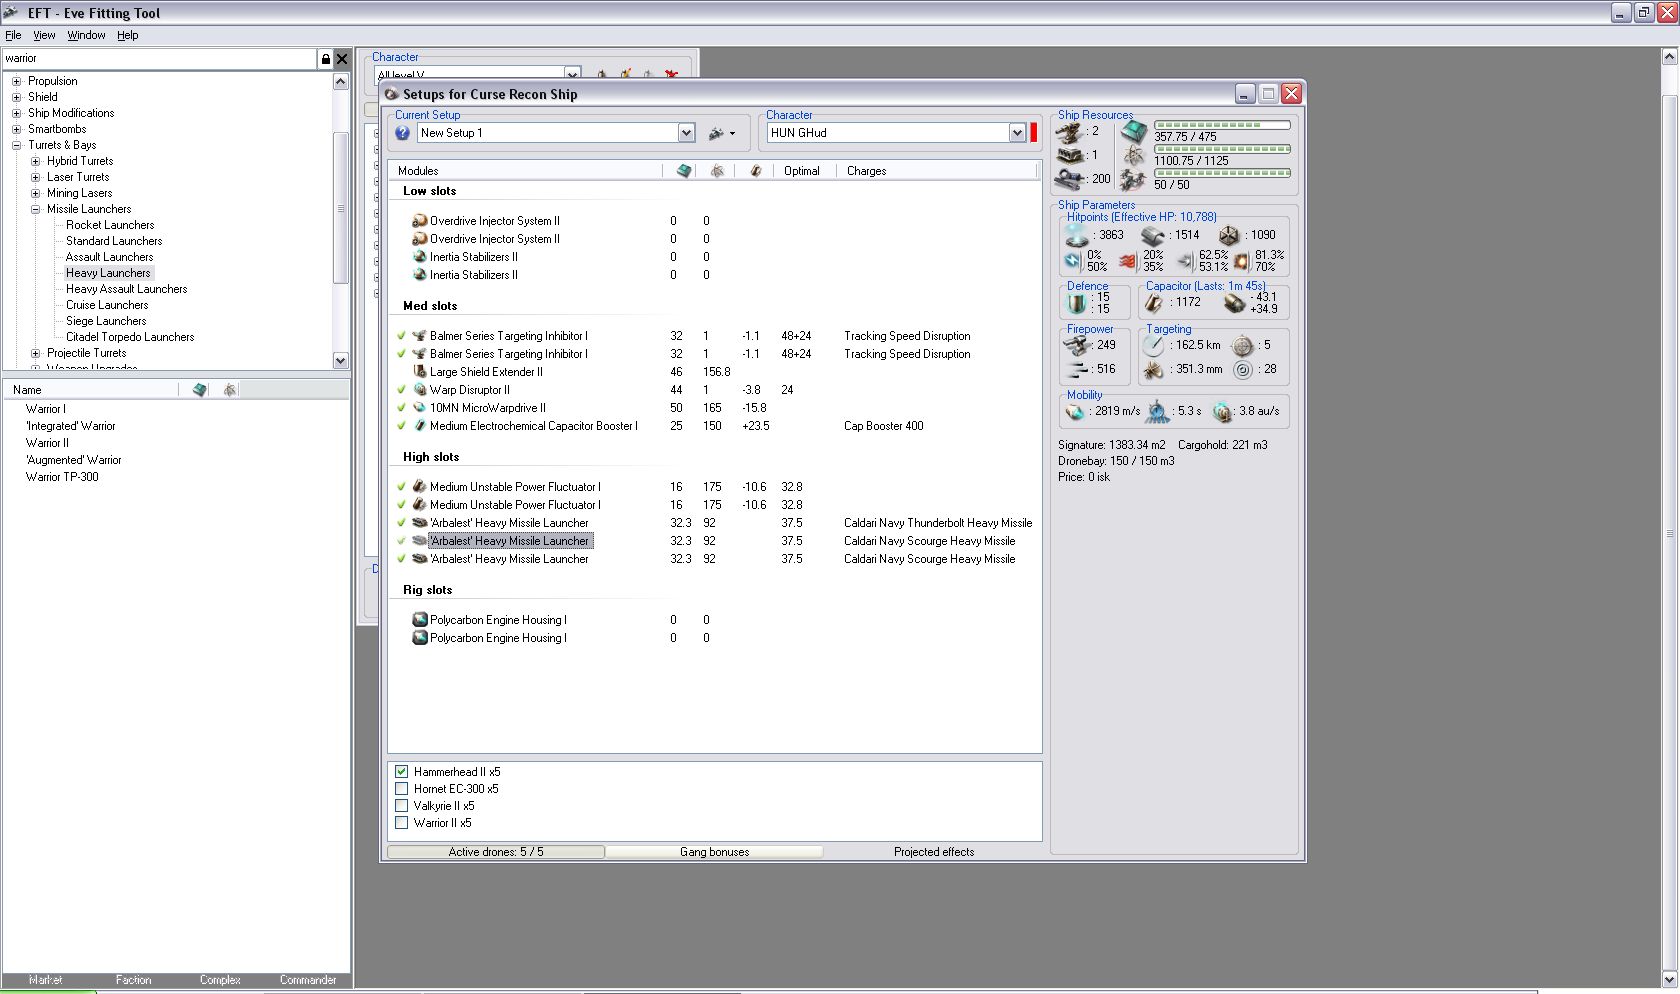Viewport: 1680px width, 994px height.
Task: Click the Warp Disruptor II module icon
Action: pos(420,390)
